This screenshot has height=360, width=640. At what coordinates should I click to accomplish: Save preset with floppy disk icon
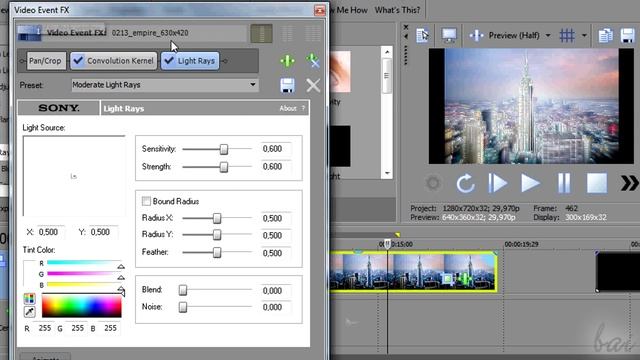pos(287,85)
